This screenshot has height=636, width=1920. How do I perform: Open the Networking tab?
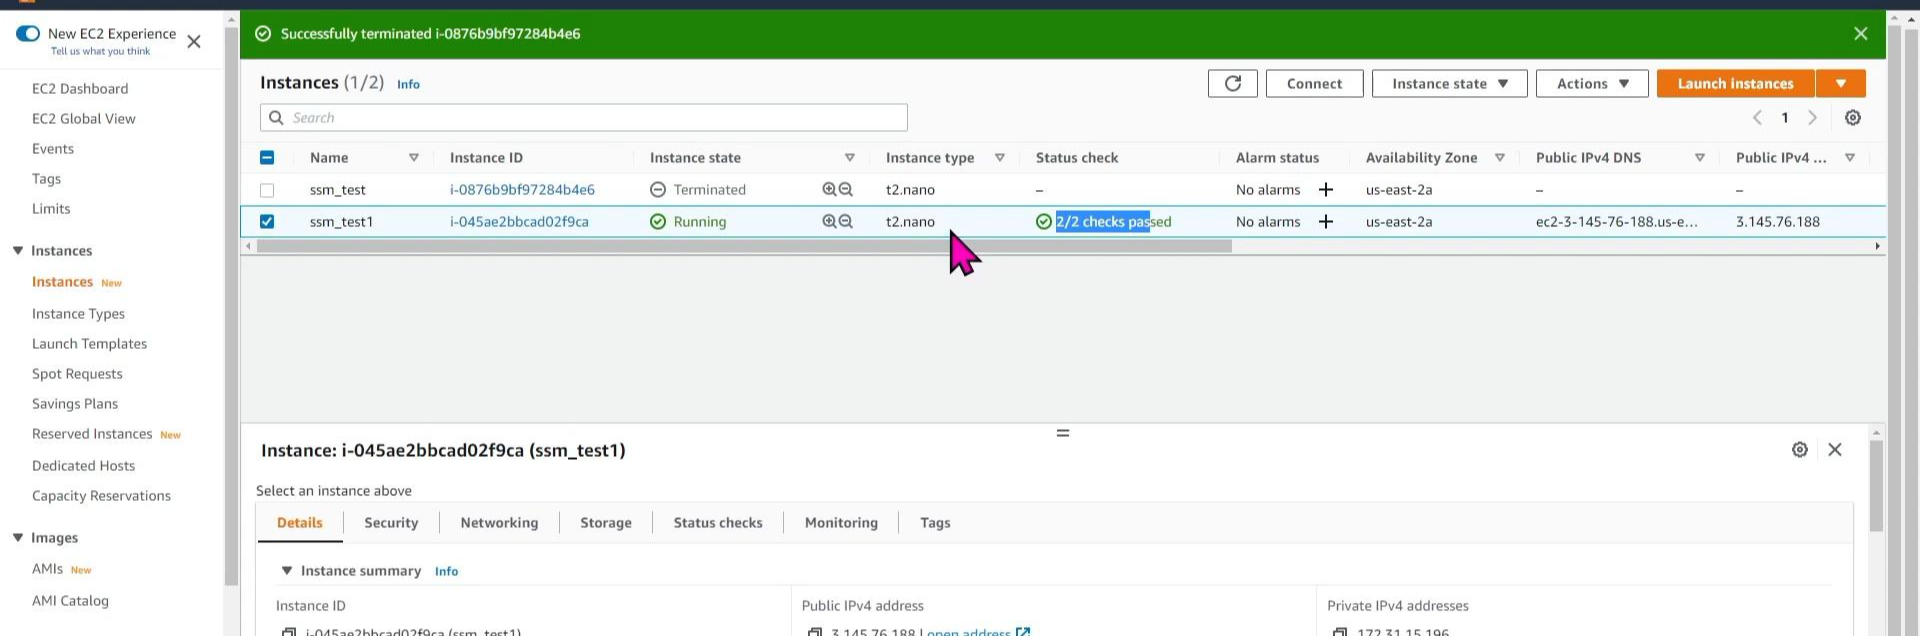pyautogui.click(x=499, y=523)
